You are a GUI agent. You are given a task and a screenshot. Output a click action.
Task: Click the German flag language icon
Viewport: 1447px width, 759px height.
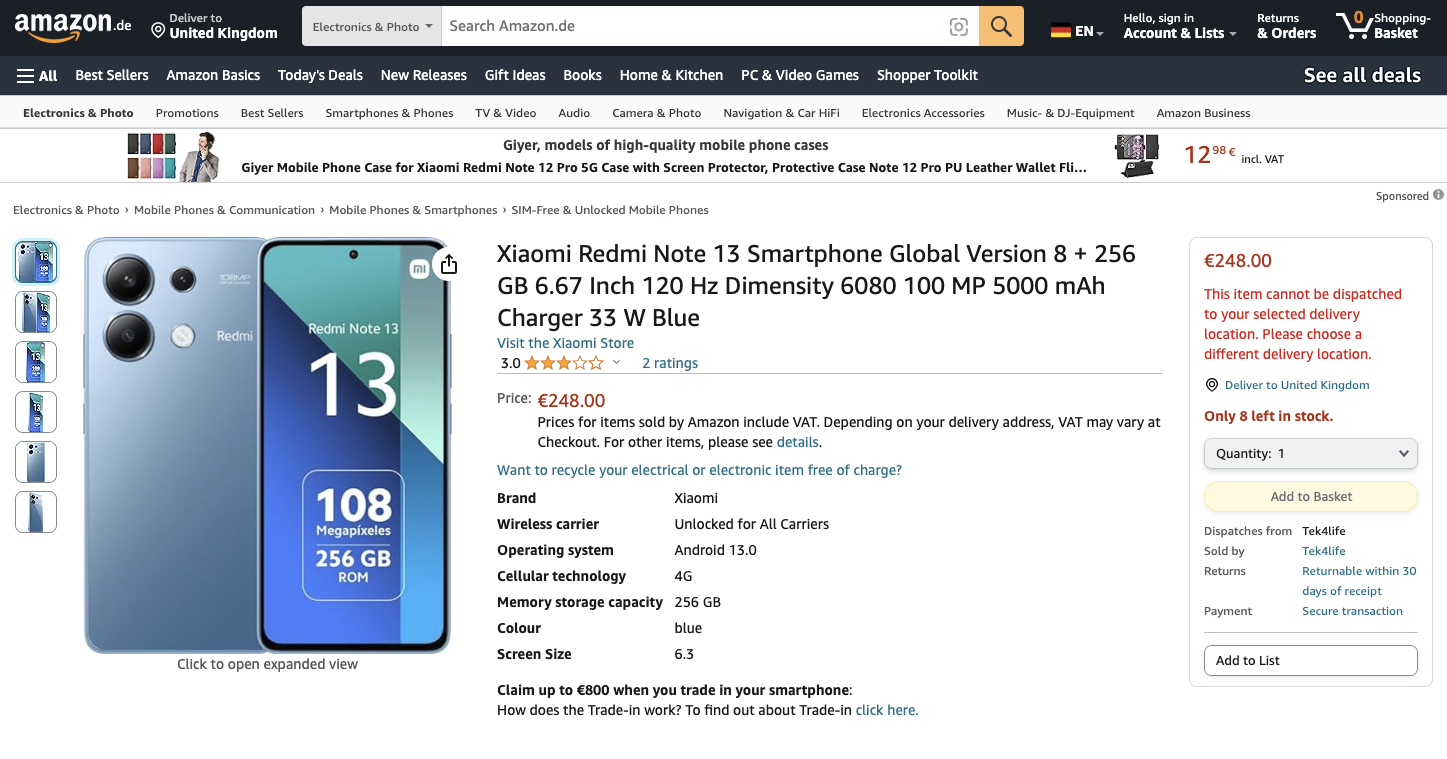[x=1061, y=31]
